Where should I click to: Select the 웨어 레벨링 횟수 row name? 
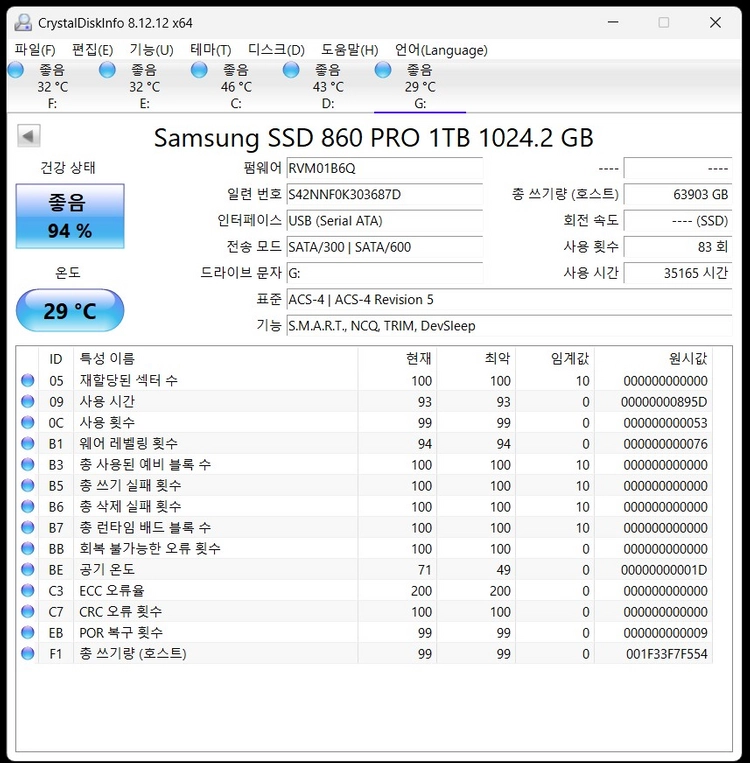point(128,443)
